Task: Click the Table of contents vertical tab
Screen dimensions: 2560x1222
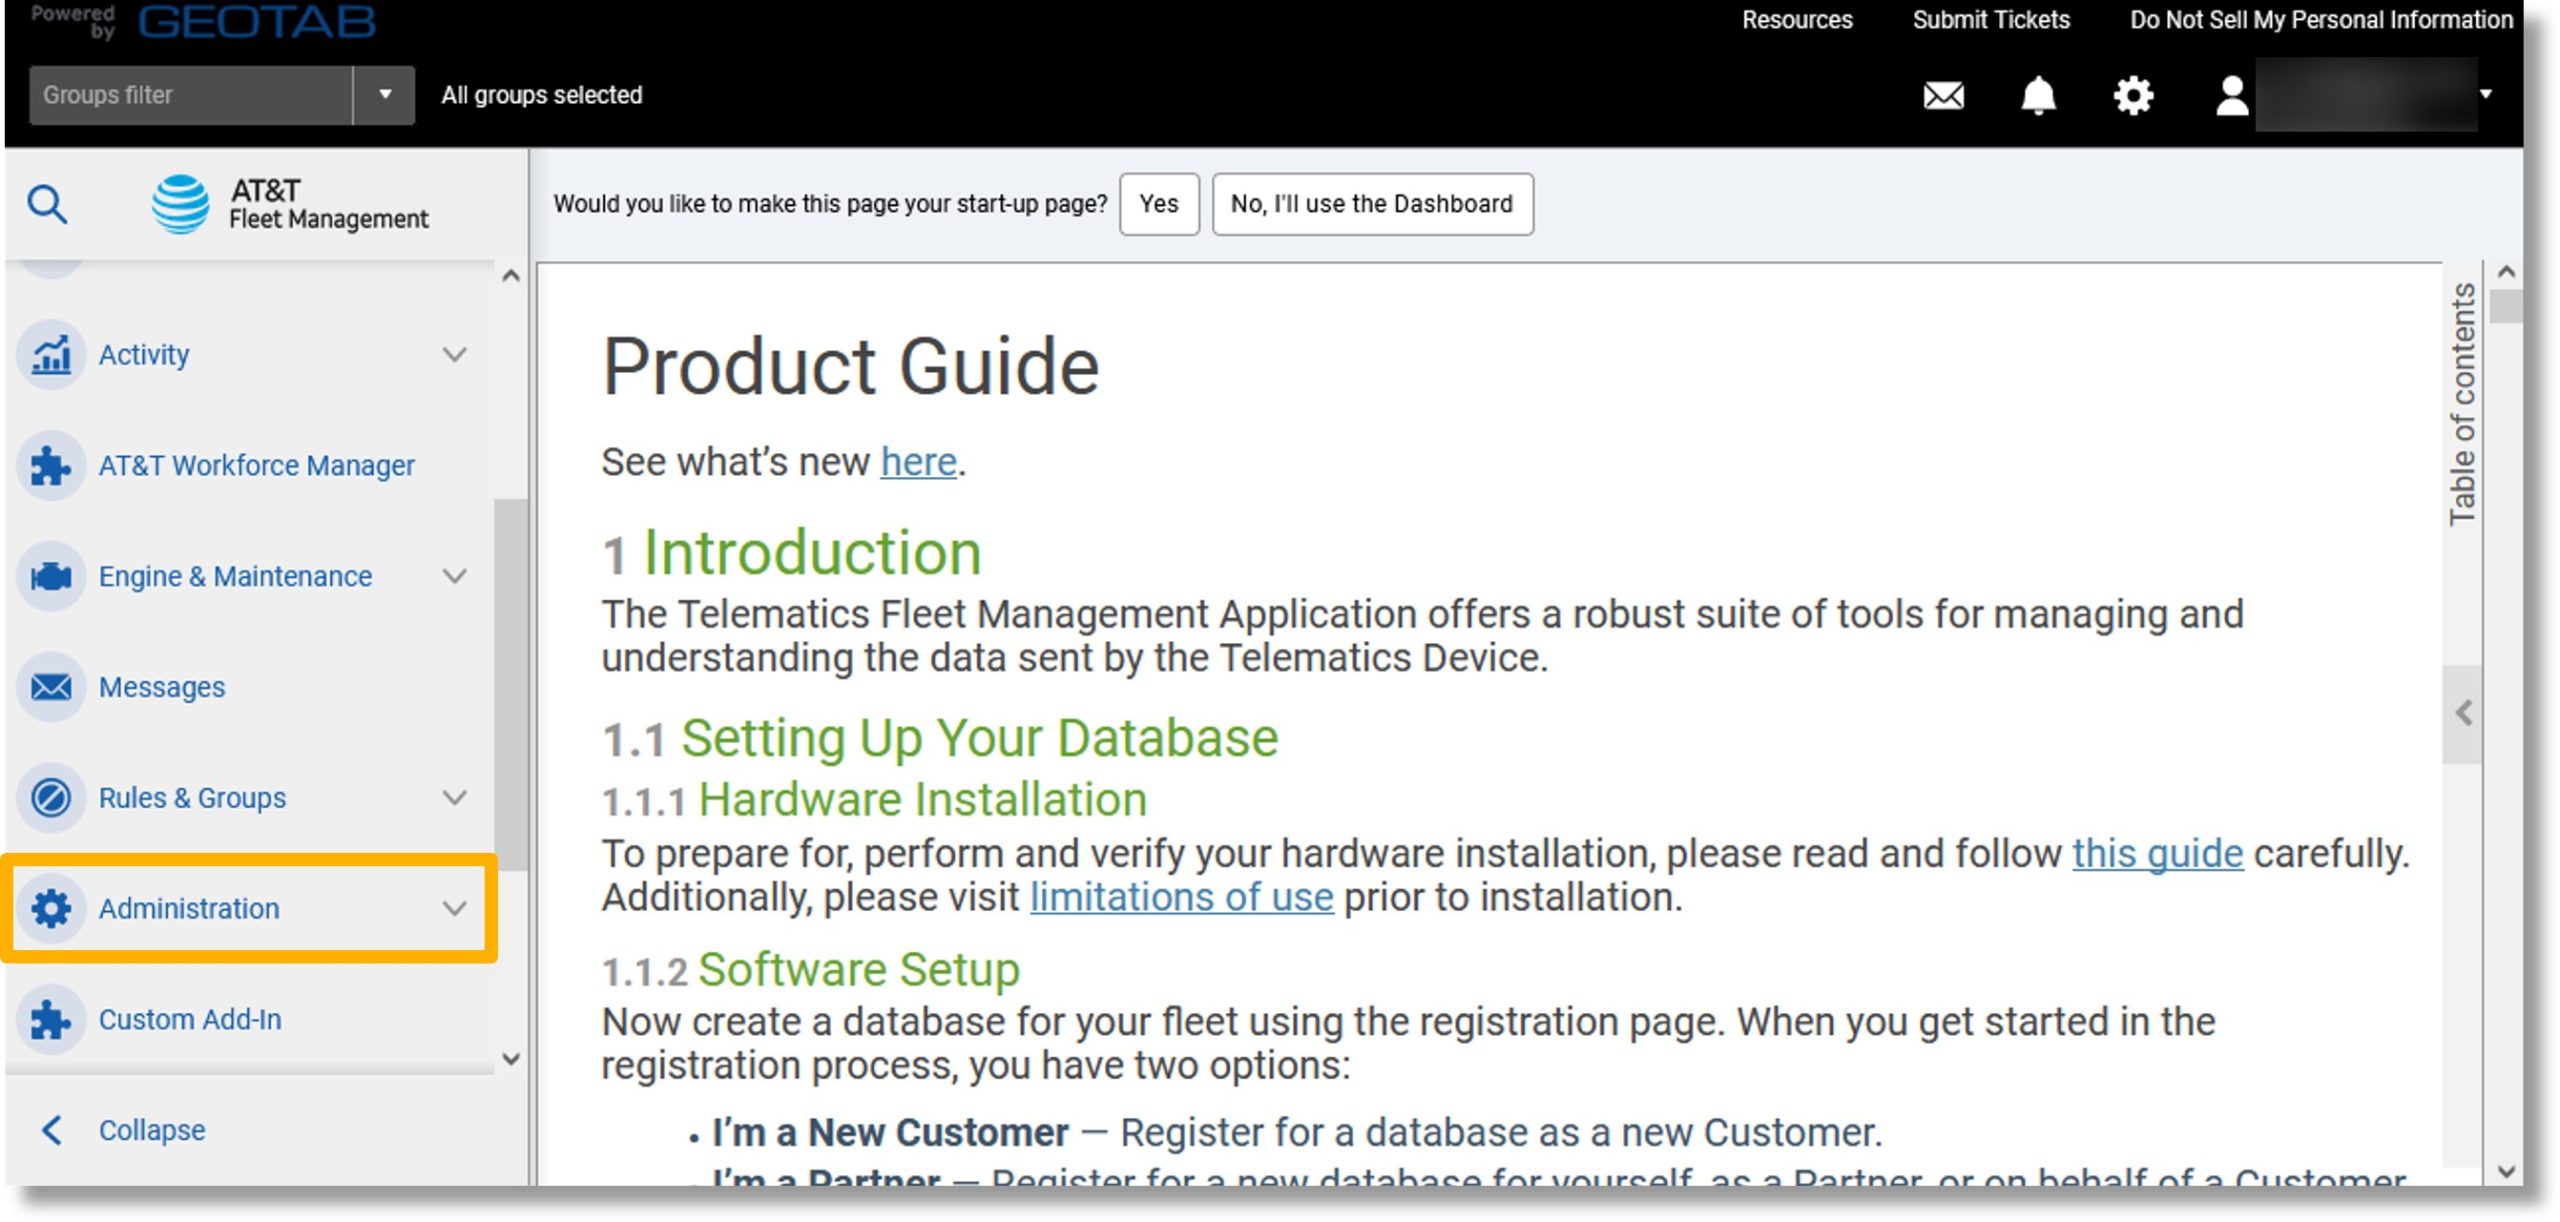Action: pos(2462,404)
